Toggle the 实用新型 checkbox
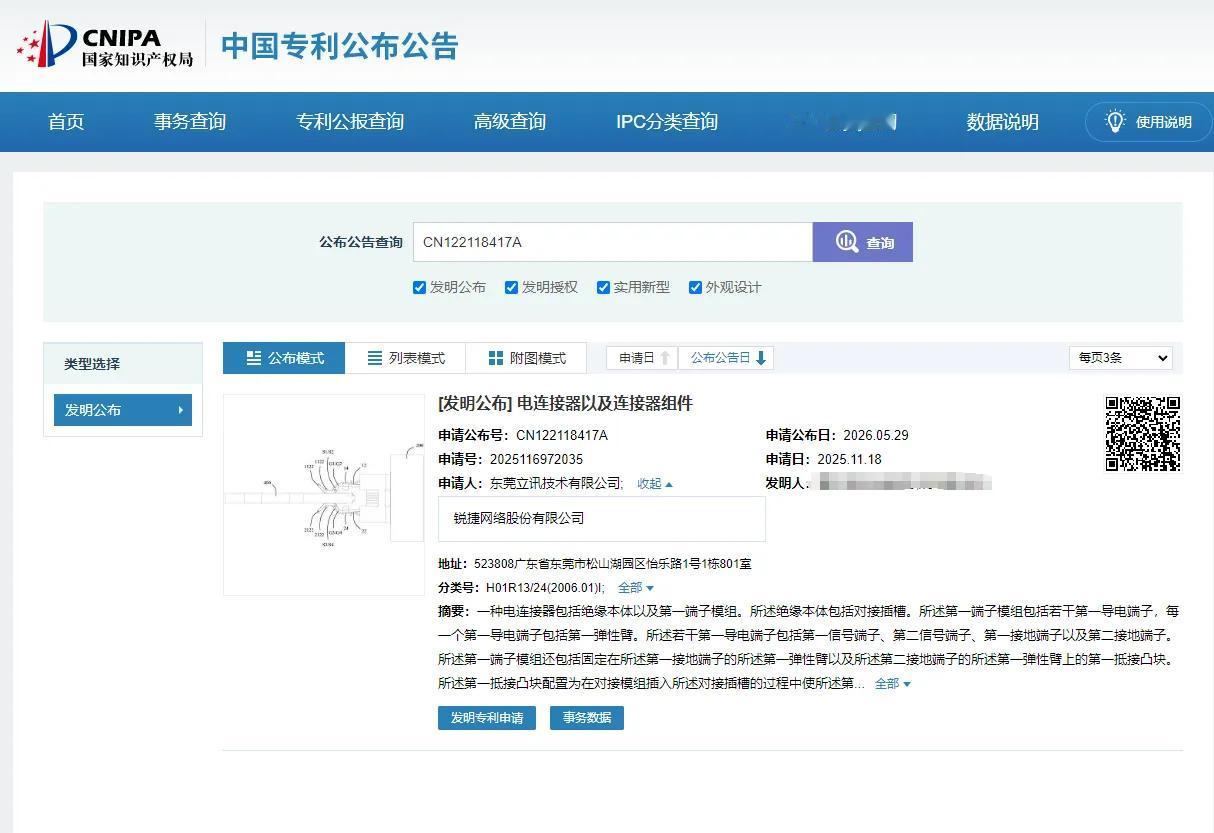This screenshot has height=833, width=1214. [604, 288]
